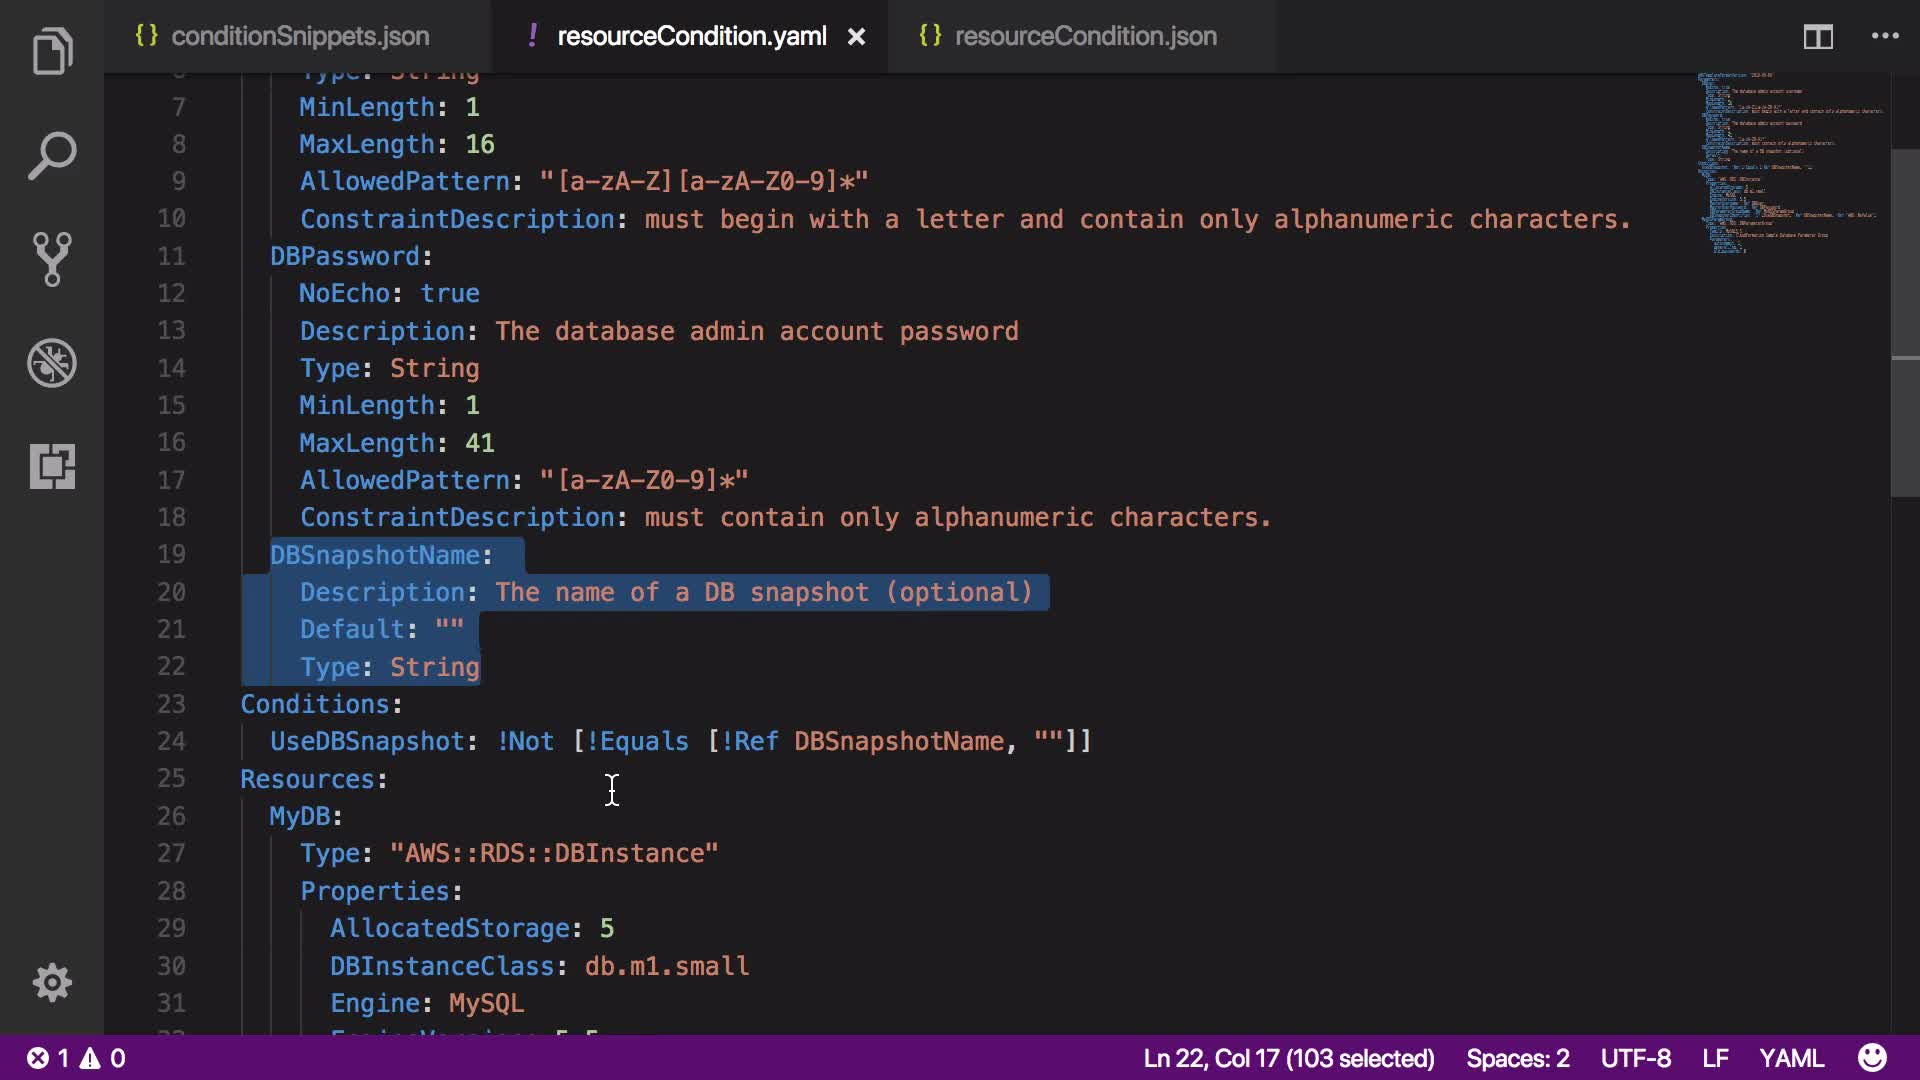
Task: Open the Explorer view in activity bar
Action: (52, 52)
